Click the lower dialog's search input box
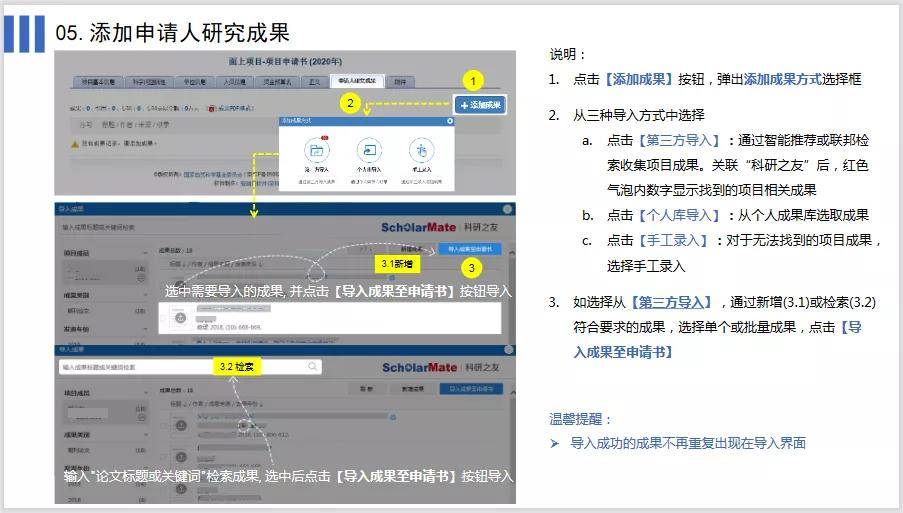Viewport: 903px width, 513px height. 190,367
